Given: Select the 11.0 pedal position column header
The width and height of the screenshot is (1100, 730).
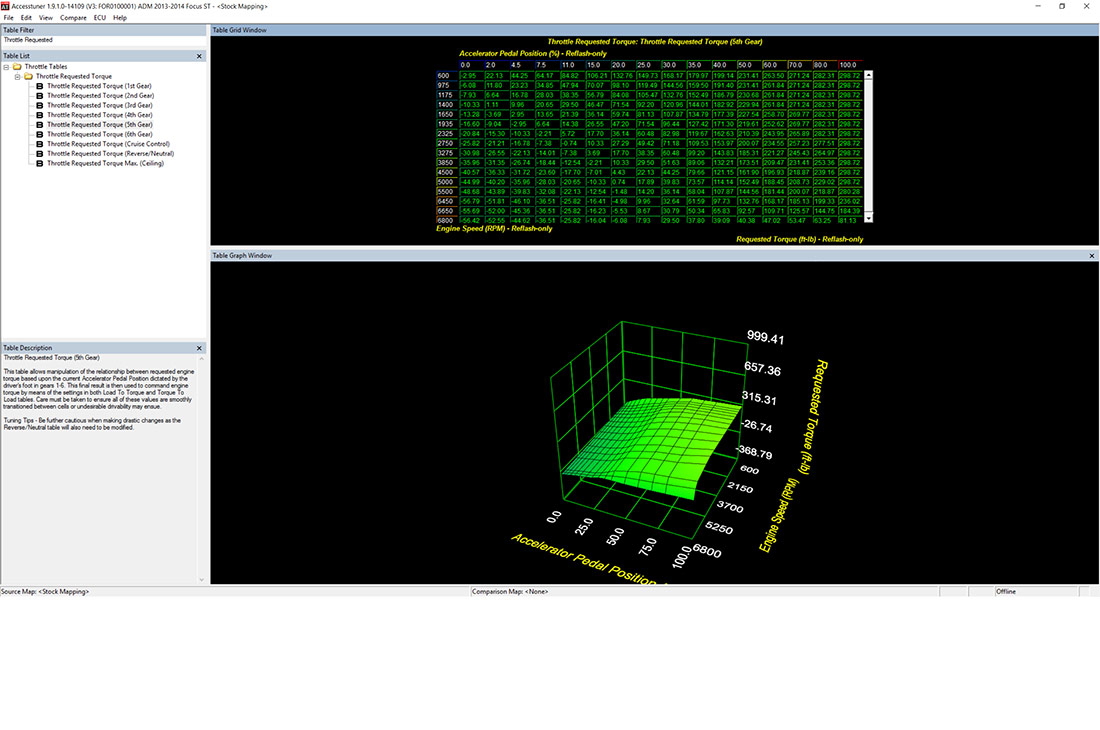Looking at the screenshot, I should point(573,65).
